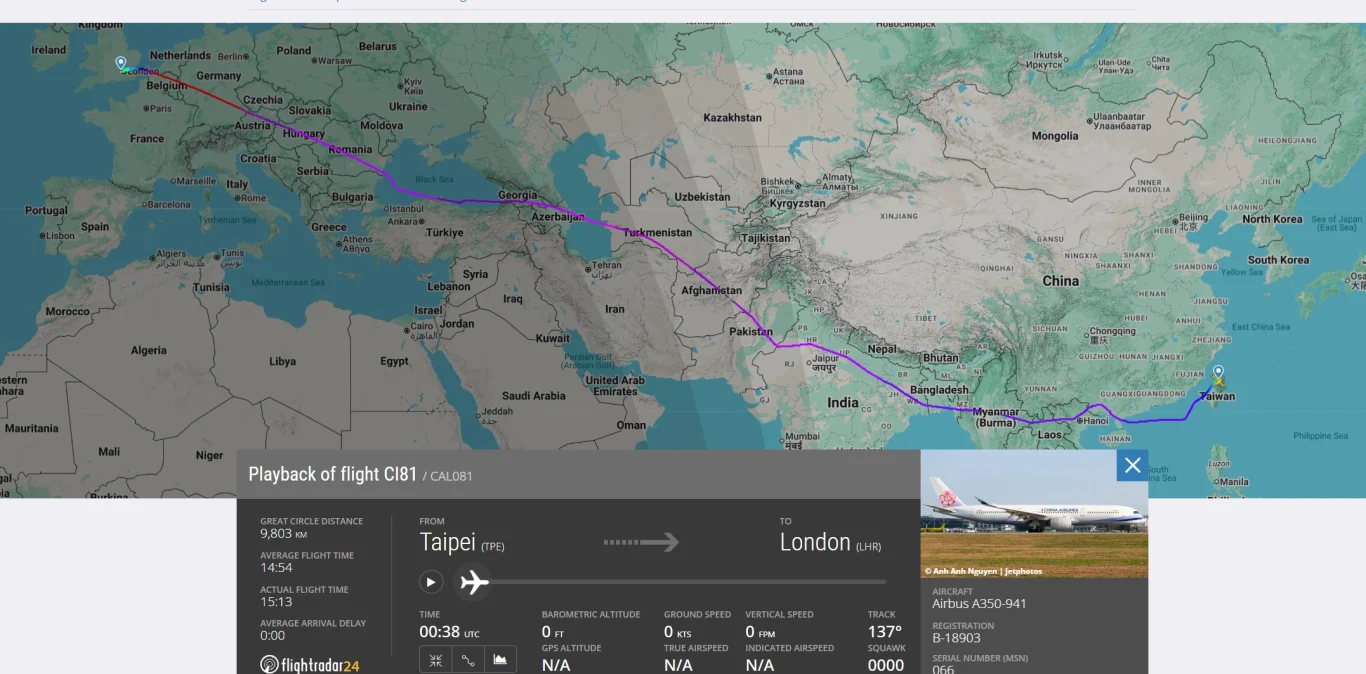Click the Kazakhstan label on the map
1366x674 pixels.
point(732,117)
